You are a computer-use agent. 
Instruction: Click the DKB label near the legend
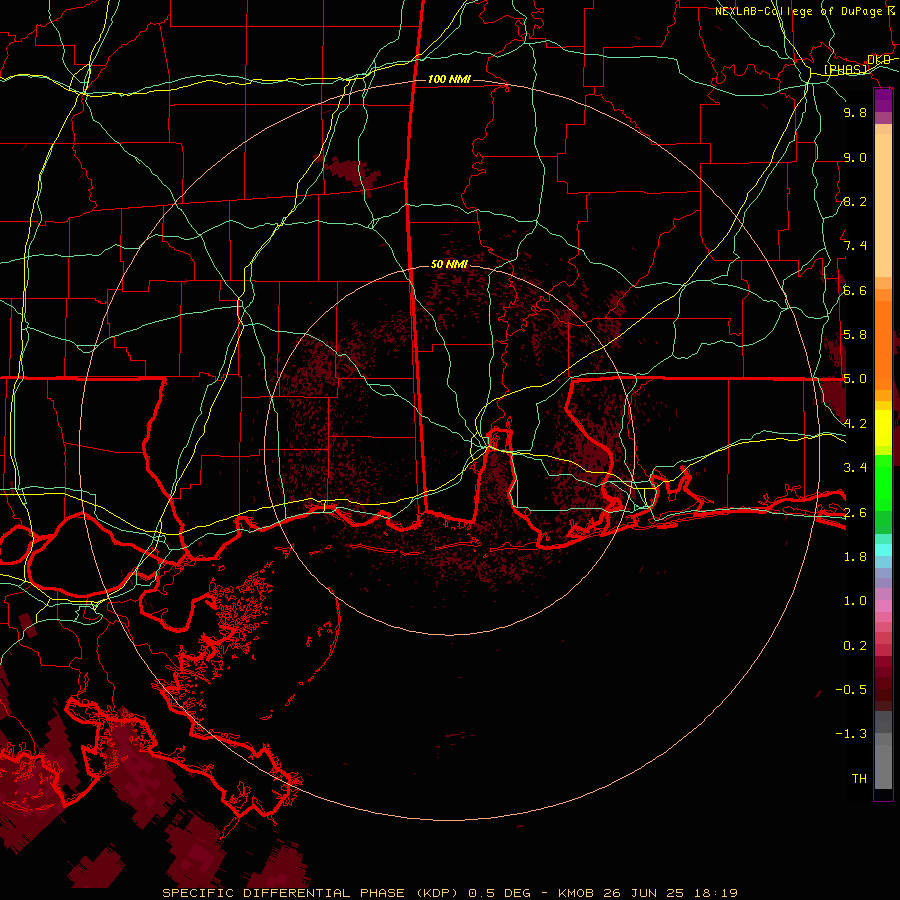coord(879,60)
